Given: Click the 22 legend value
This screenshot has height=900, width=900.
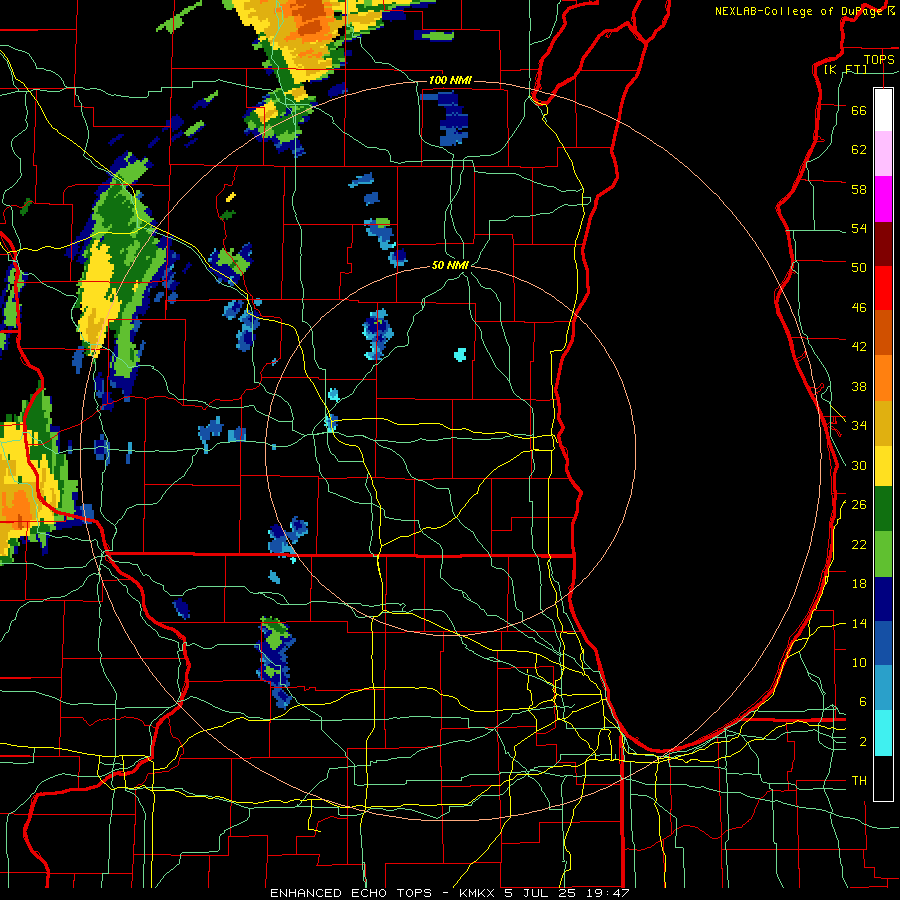Looking at the screenshot, I should click(x=859, y=544).
